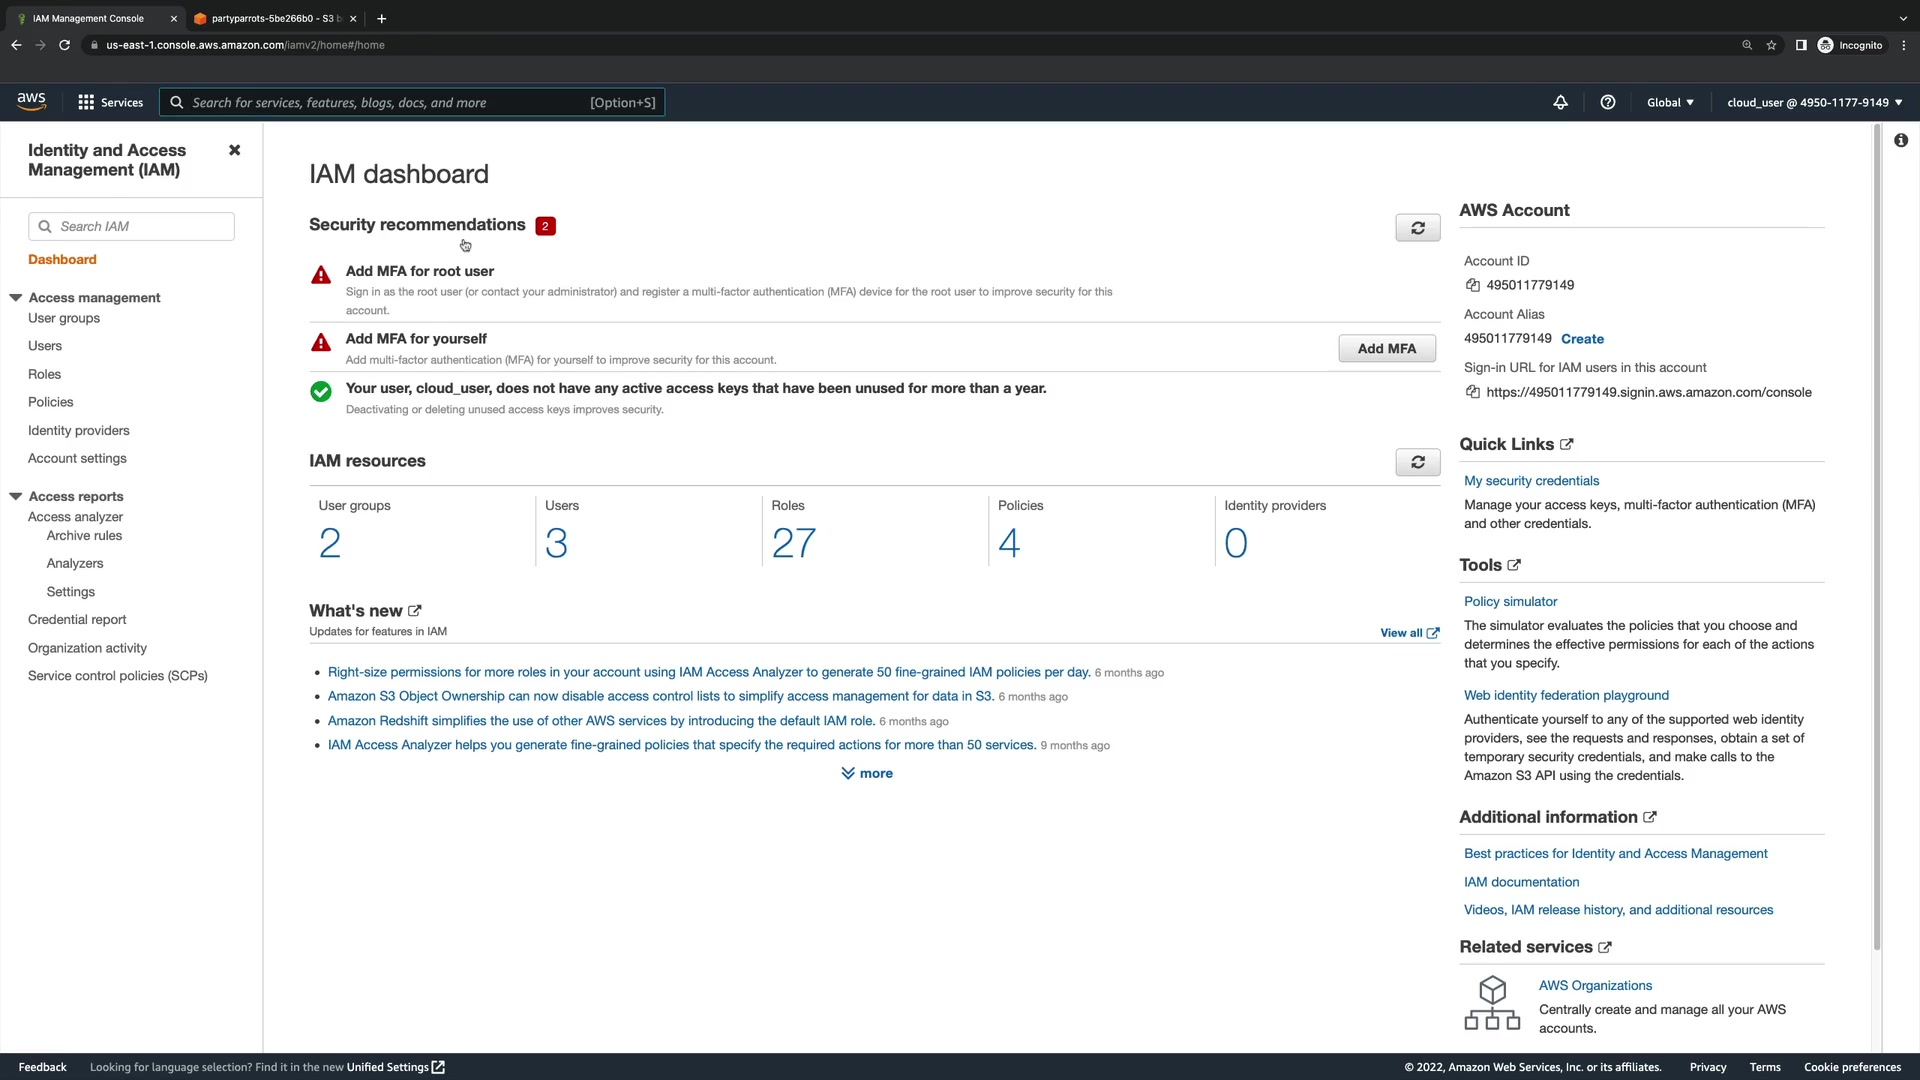This screenshot has height=1080, width=1920.
Task: Refresh the IAM resources section
Action: tap(1417, 462)
